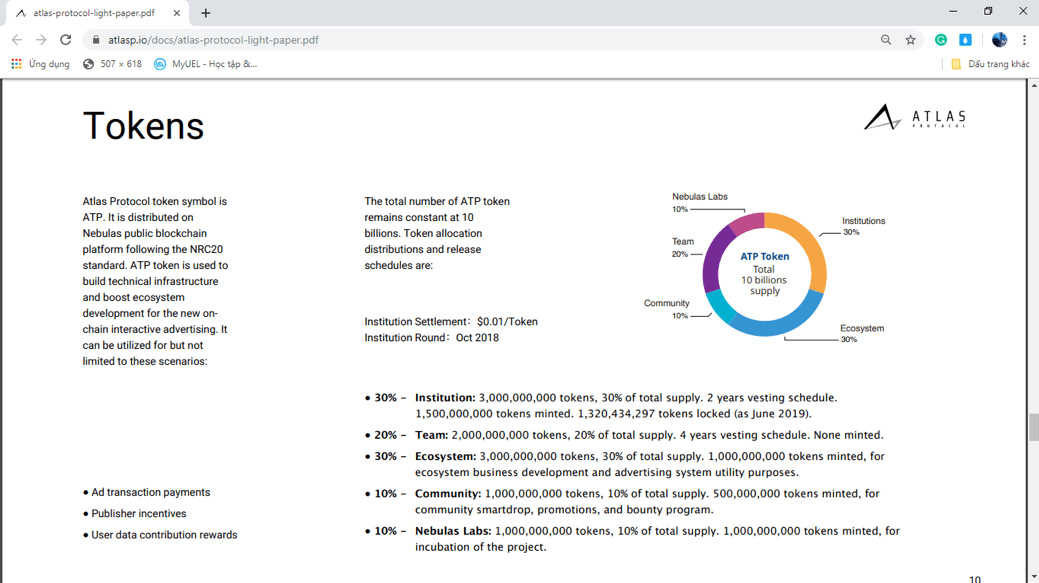Open the Dấu trang khác bookmarks folder
Image resolution: width=1039 pixels, height=583 pixels.
[991, 64]
